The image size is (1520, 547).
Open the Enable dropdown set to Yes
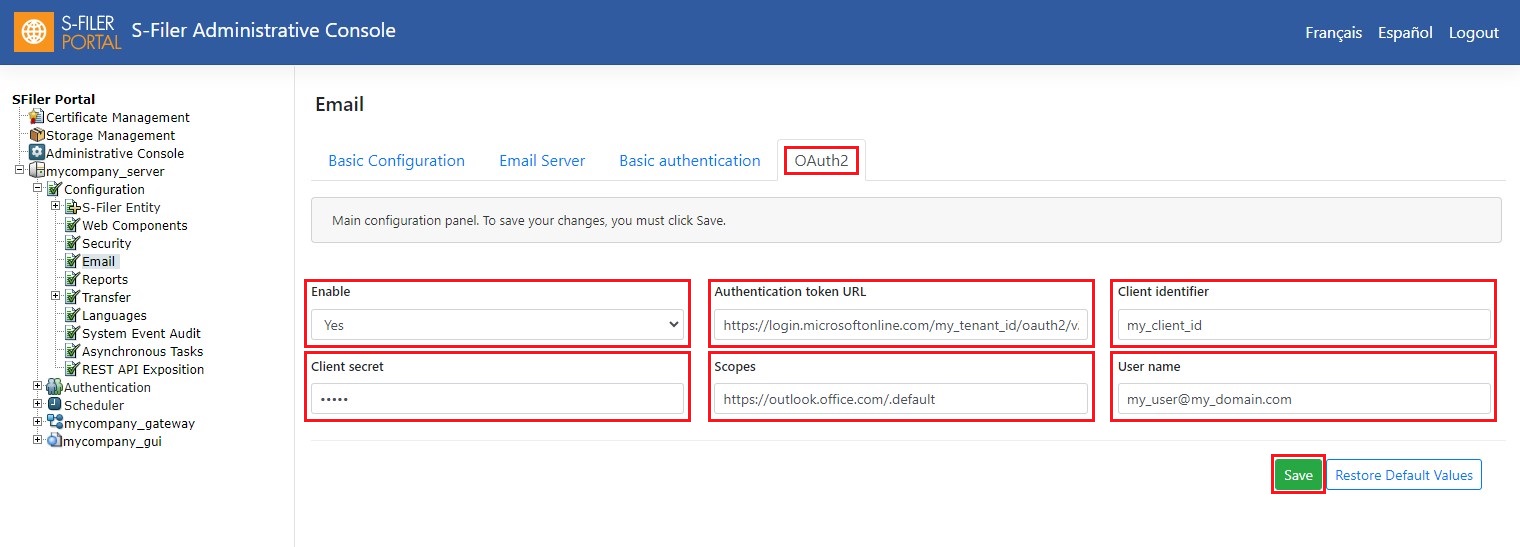tap(497, 325)
